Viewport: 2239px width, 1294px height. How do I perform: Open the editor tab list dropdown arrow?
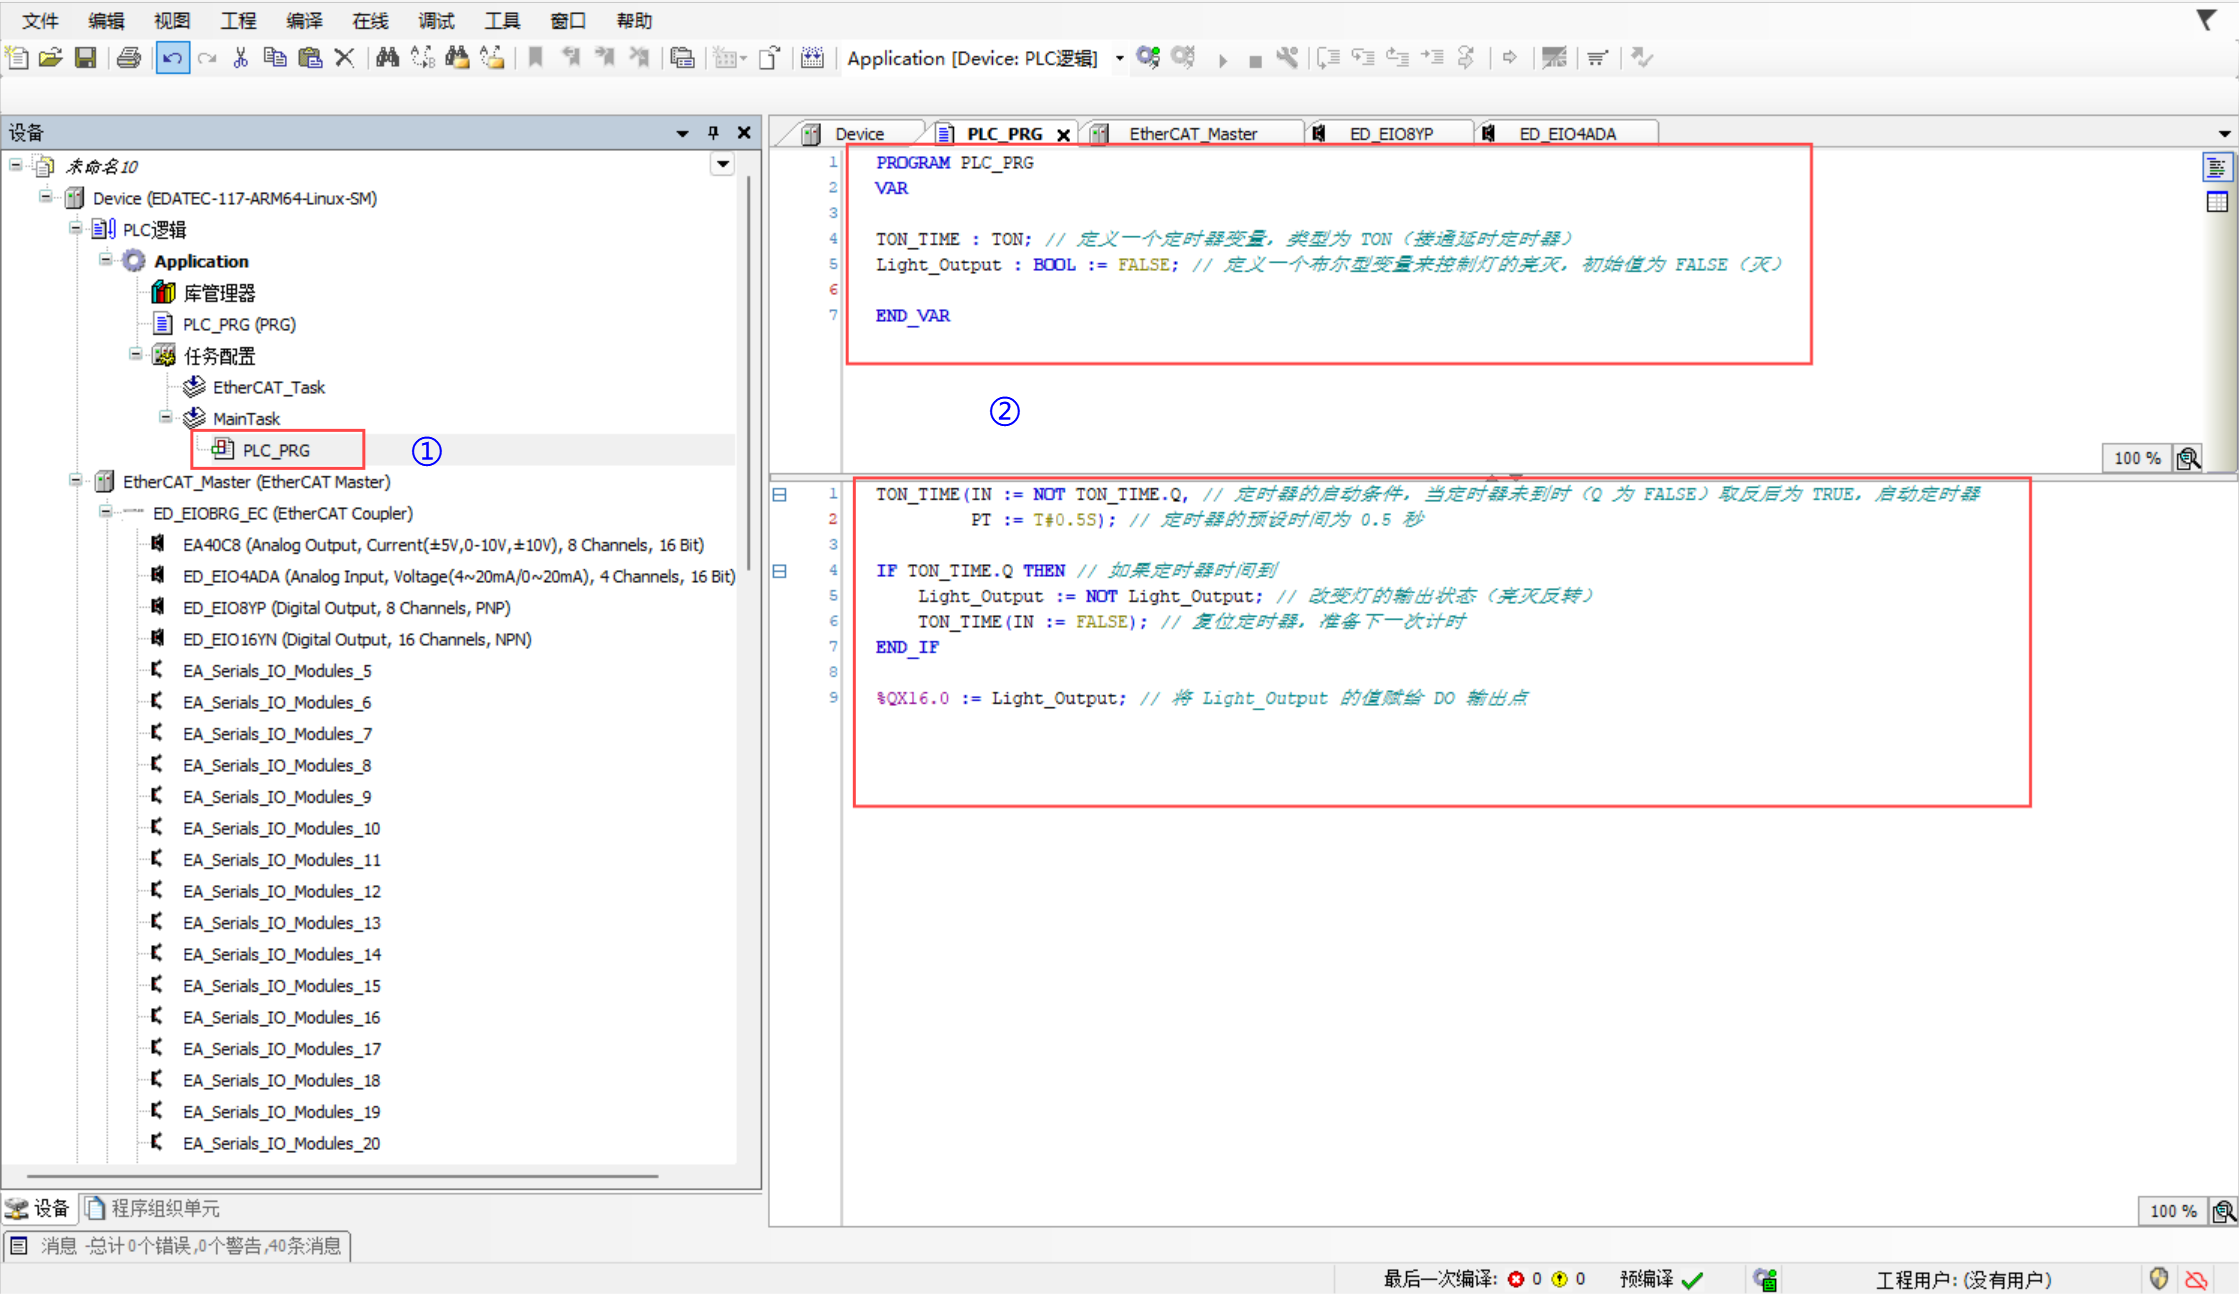(2224, 134)
